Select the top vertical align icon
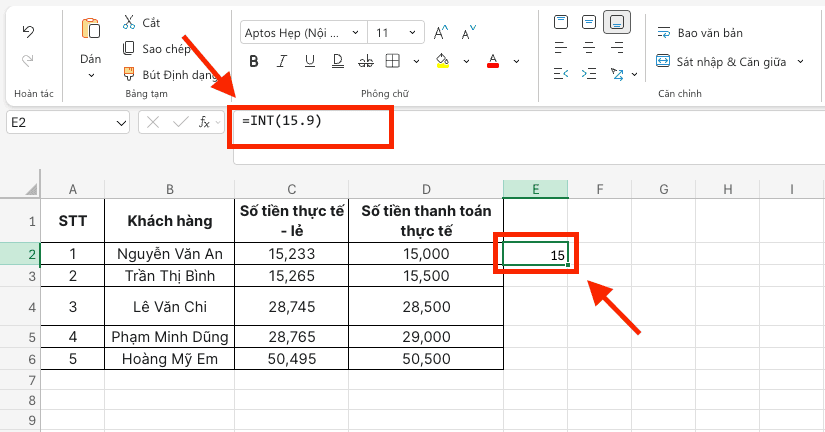 pos(561,22)
